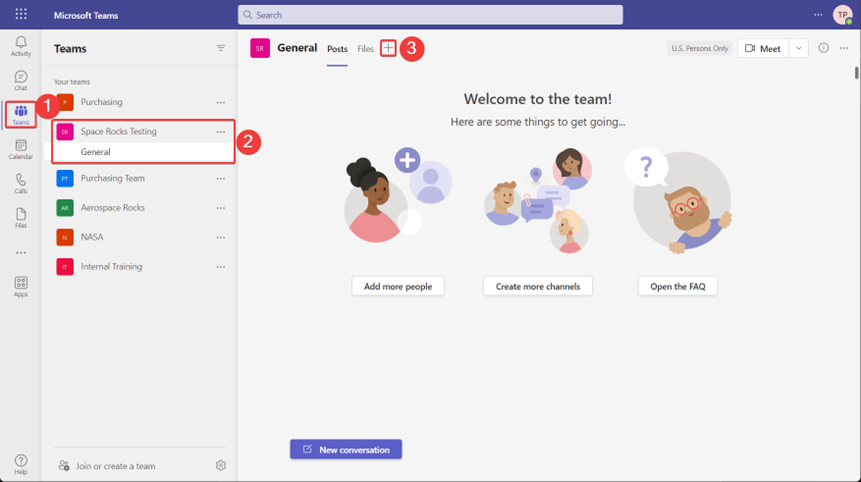
Task: Click Open the FAQ button
Action: (678, 287)
